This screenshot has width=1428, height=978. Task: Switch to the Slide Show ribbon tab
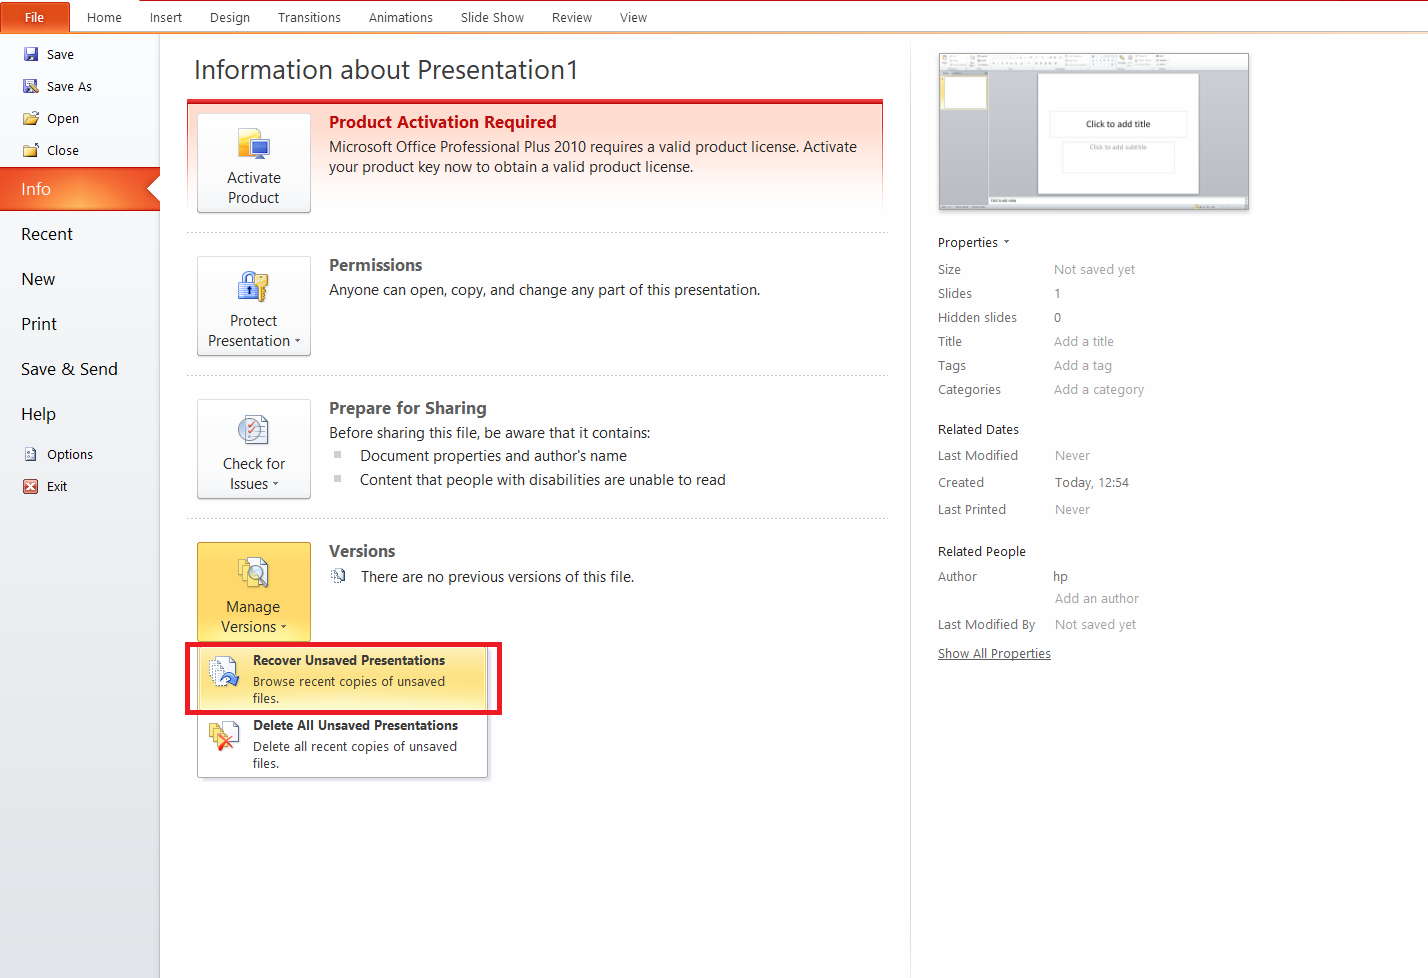pos(492,17)
